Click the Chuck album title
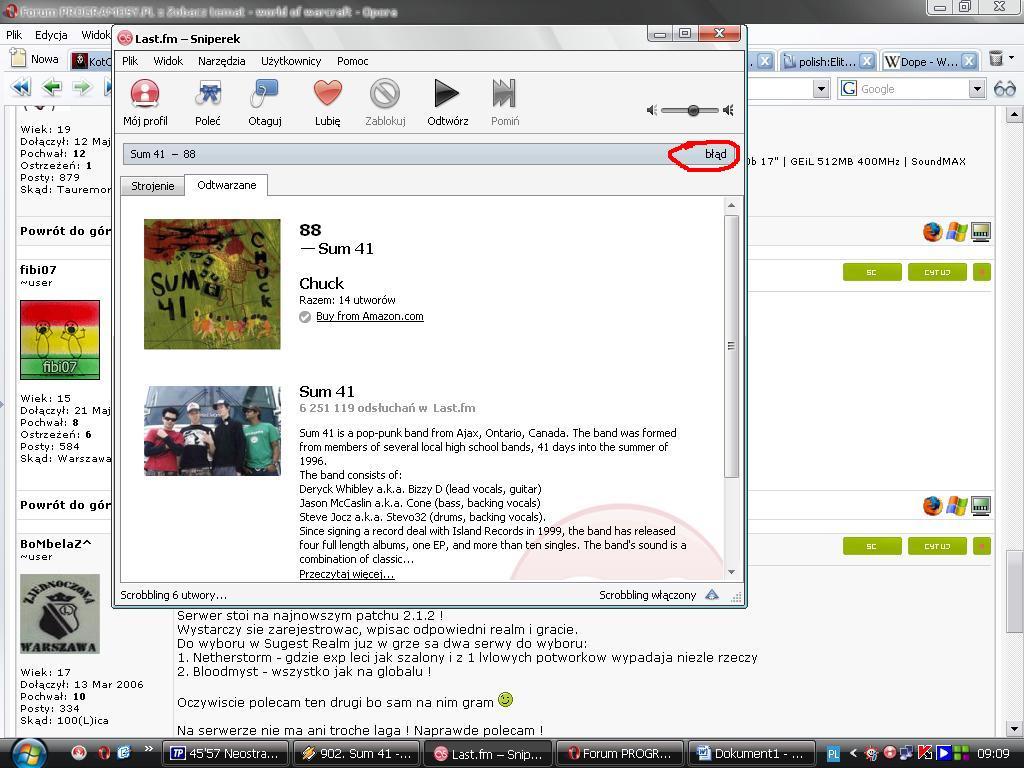The width and height of the screenshot is (1024, 768). pyautogui.click(x=321, y=283)
